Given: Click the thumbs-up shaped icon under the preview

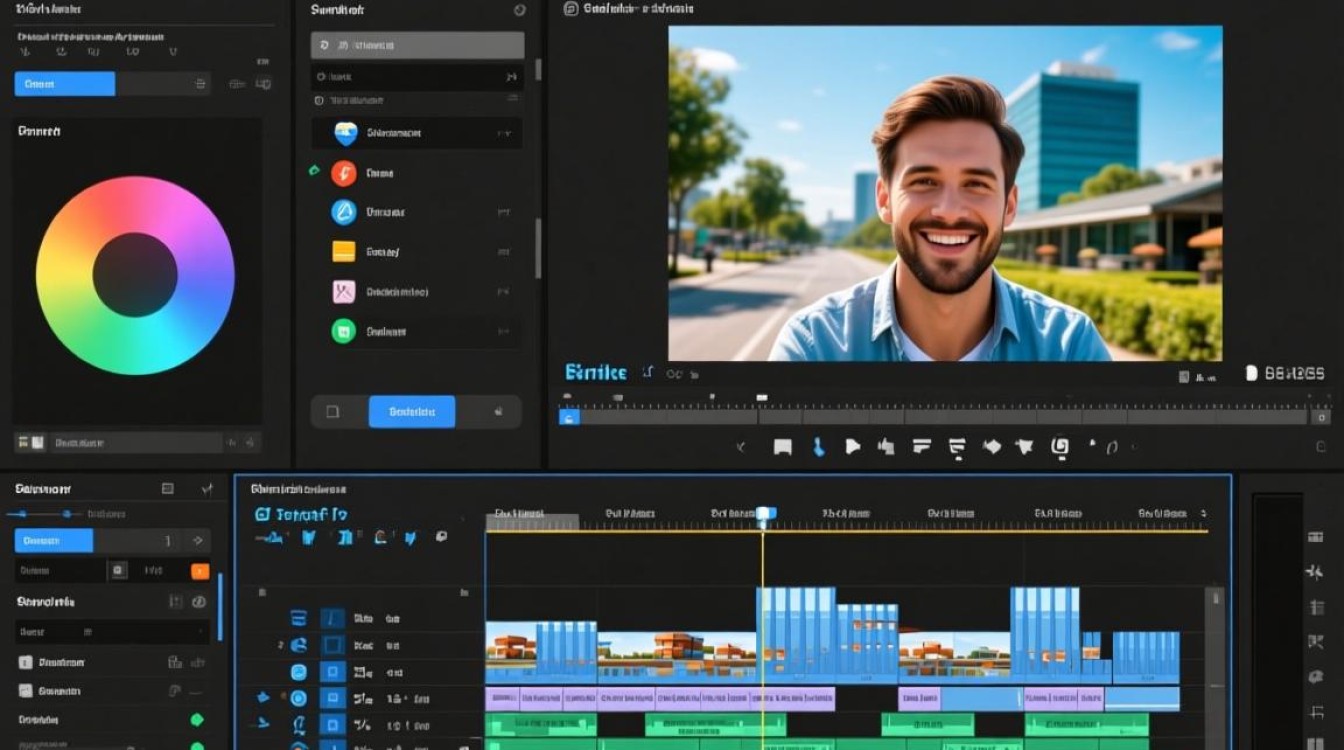Looking at the screenshot, I should (885, 447).
